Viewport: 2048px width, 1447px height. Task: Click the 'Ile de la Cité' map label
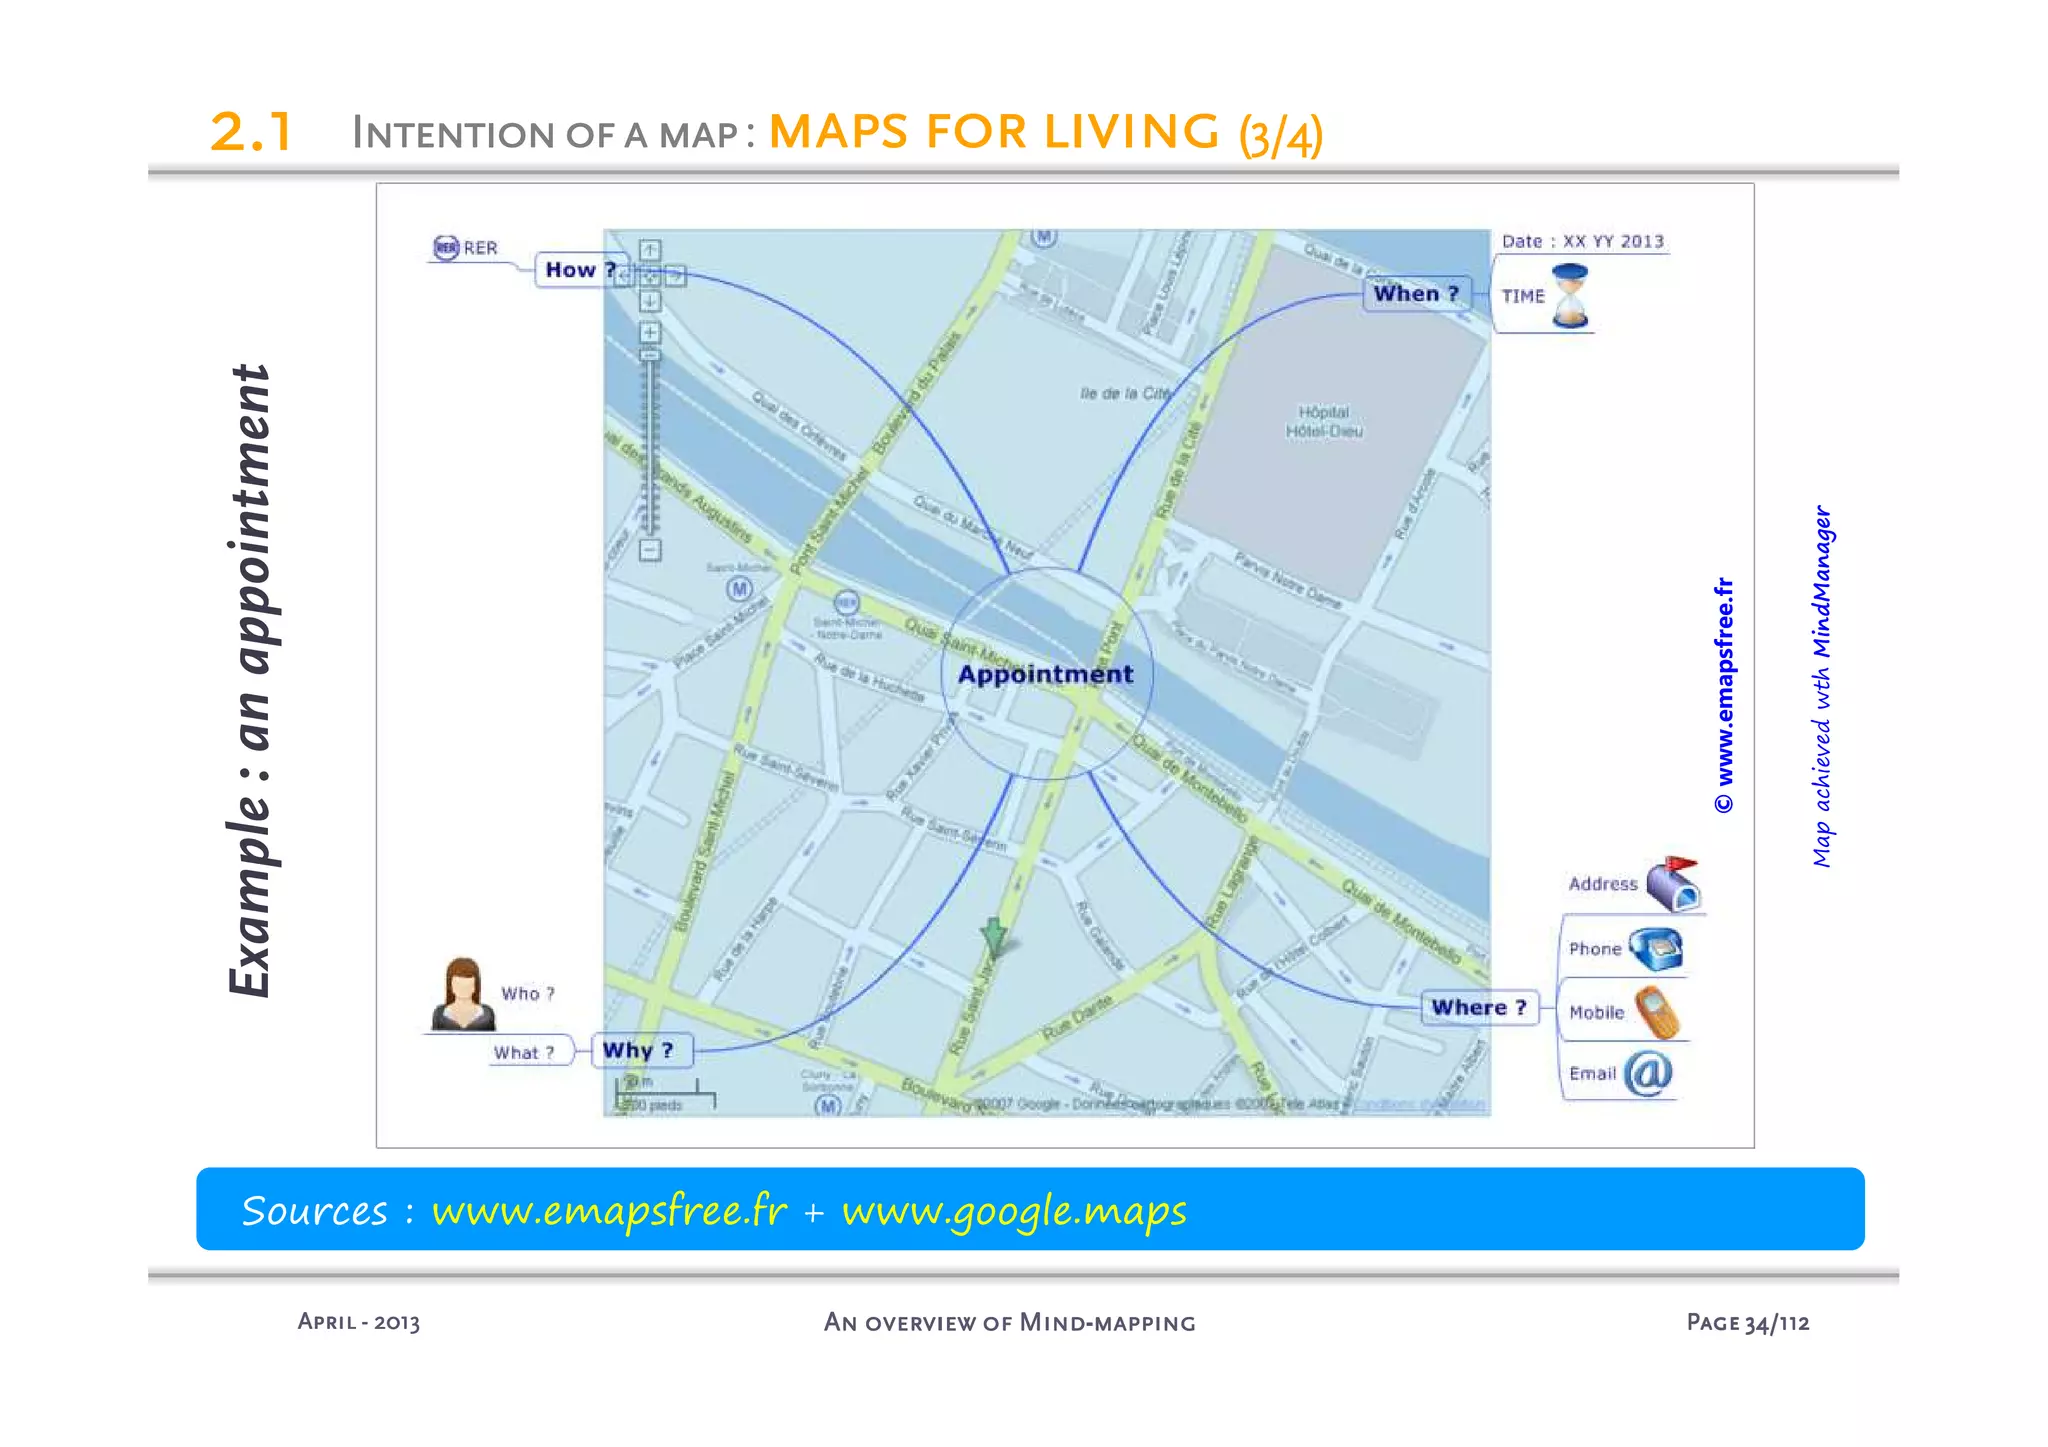[x=1124, y=394]
